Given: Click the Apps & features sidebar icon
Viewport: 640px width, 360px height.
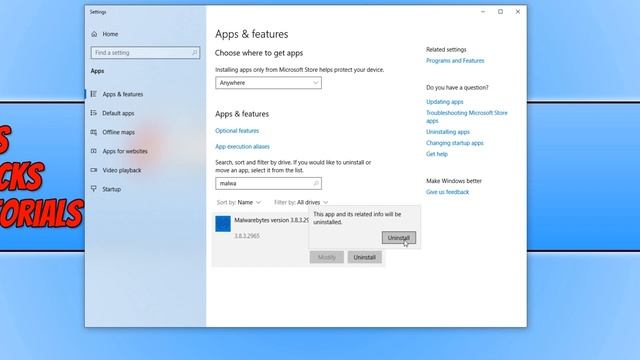Looking at the screenshot, I should [93, 94].
